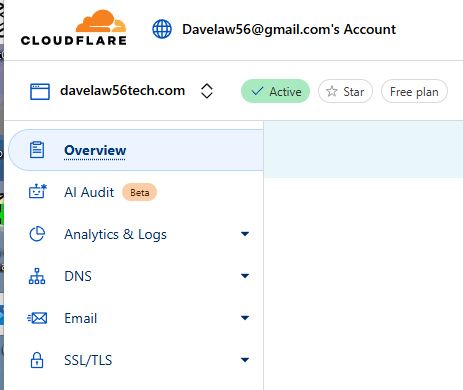This screenshot has width=463, height=390.
Task: Click the Beta tag next to AI Audit
Action: tap(139, 192)
